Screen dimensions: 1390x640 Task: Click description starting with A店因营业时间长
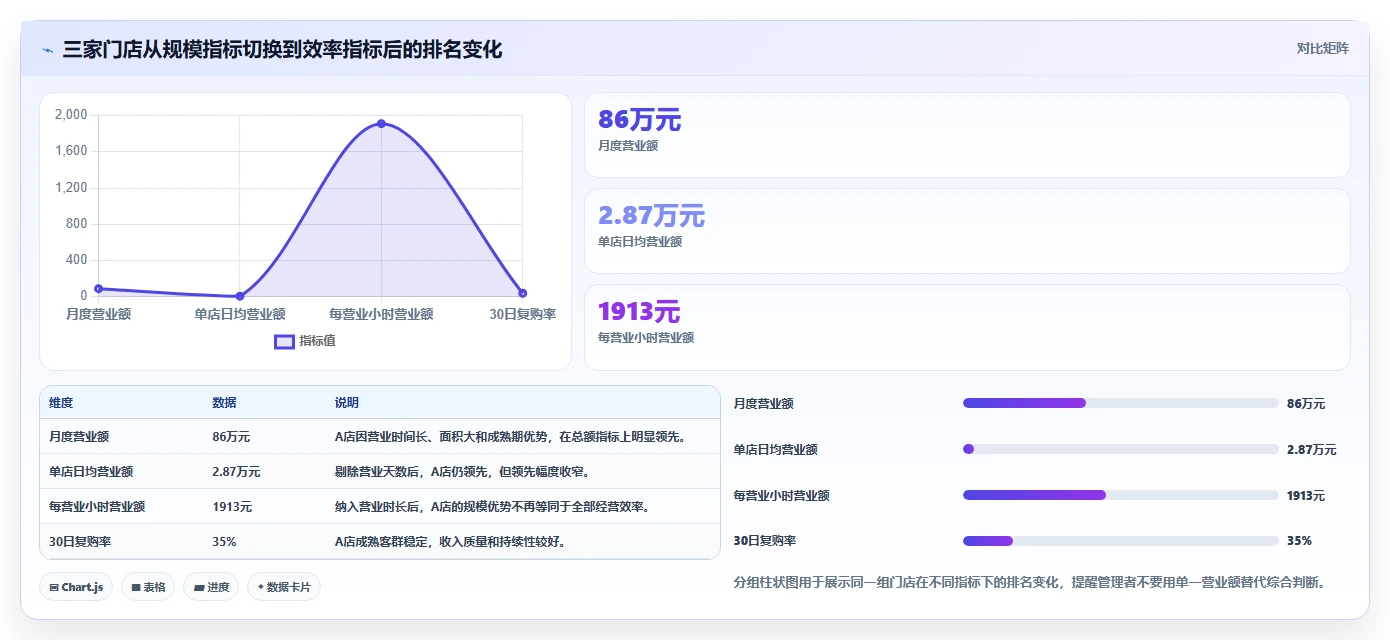coord(510,437)
